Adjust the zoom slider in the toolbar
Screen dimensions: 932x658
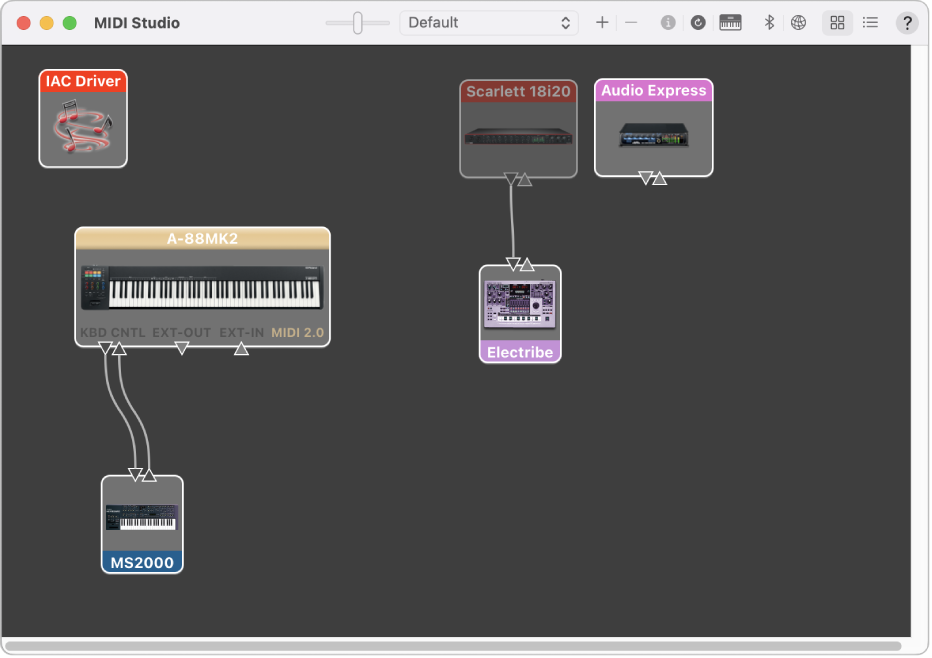[356, 21]
